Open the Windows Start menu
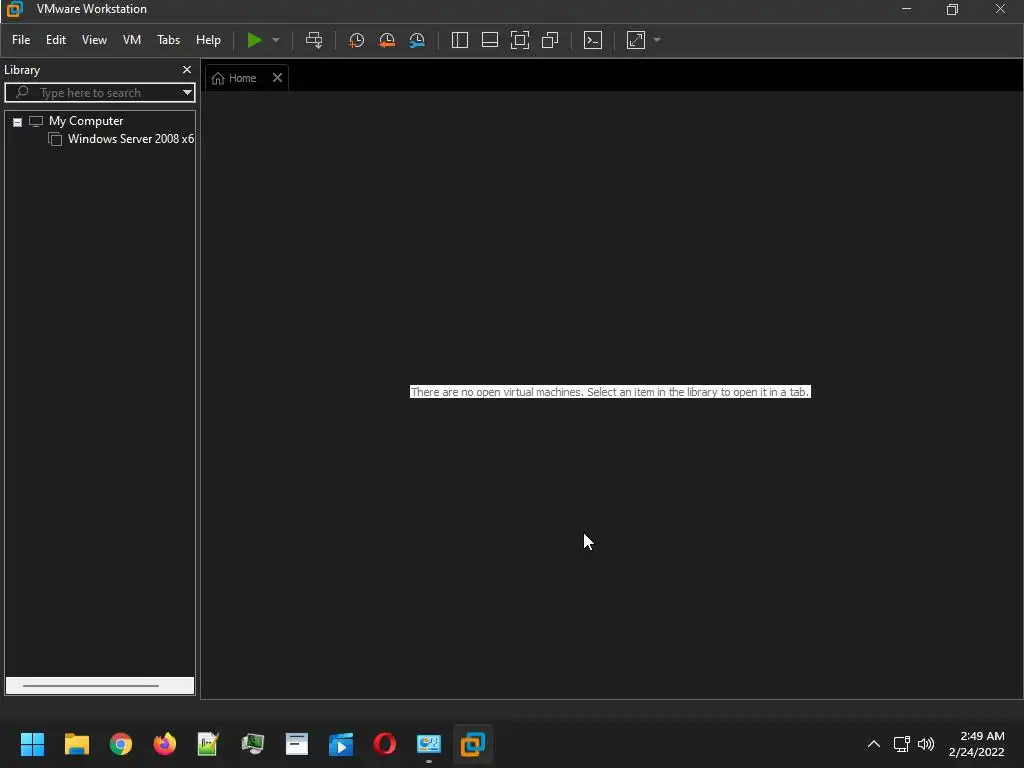 pyautogui.click(x=32, y=744)
